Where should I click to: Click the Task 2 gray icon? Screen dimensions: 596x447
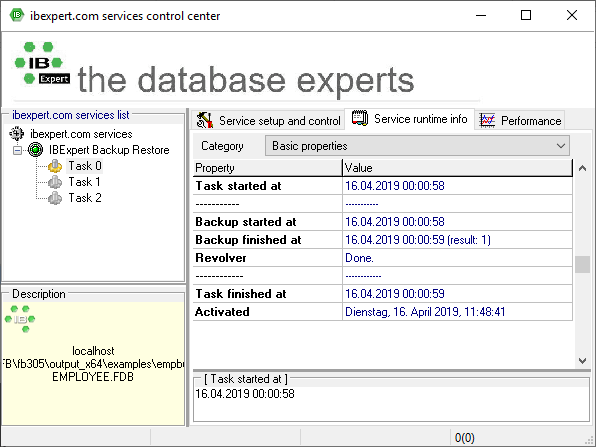(55, 198)
